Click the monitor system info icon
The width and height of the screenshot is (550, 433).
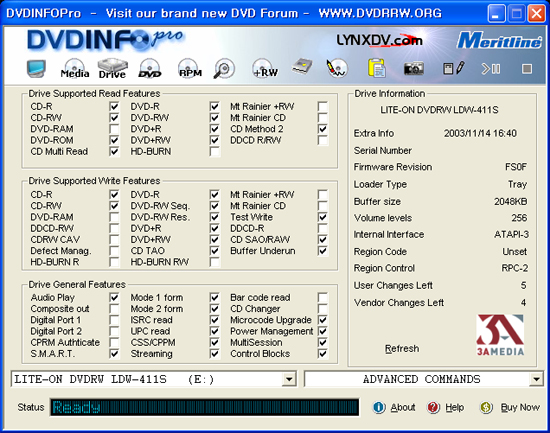tap(36, 68)
